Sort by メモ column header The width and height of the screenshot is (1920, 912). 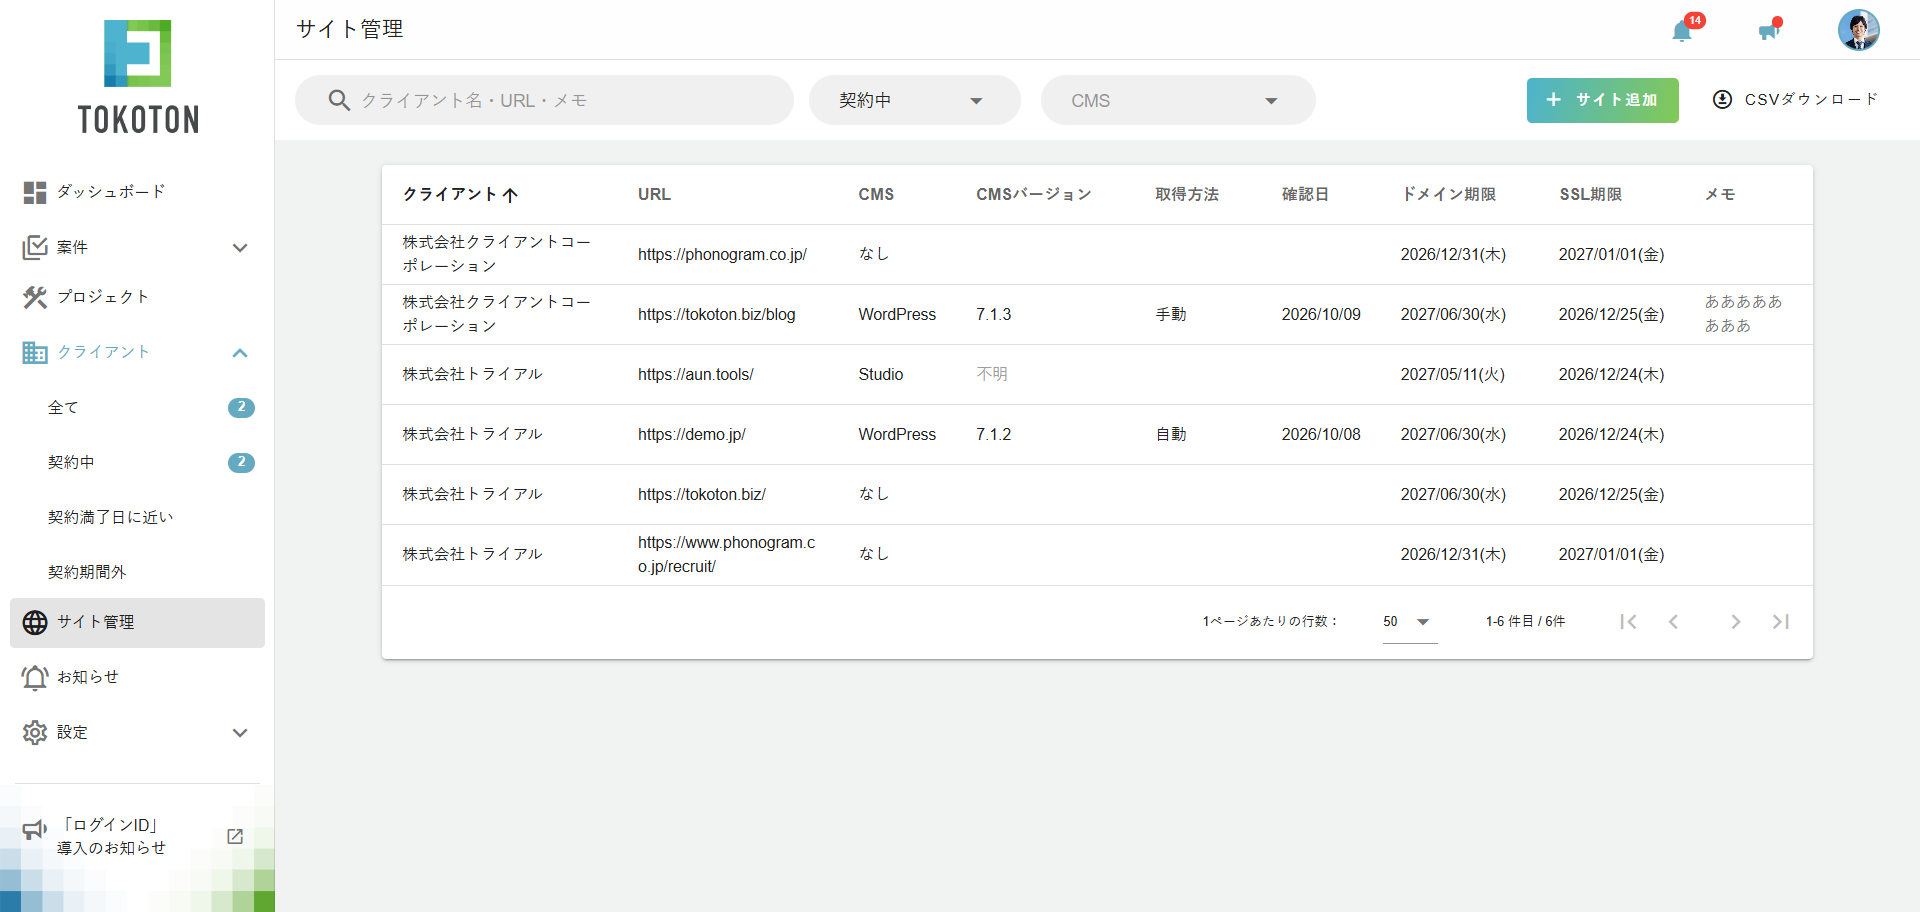coord(1720,195)
